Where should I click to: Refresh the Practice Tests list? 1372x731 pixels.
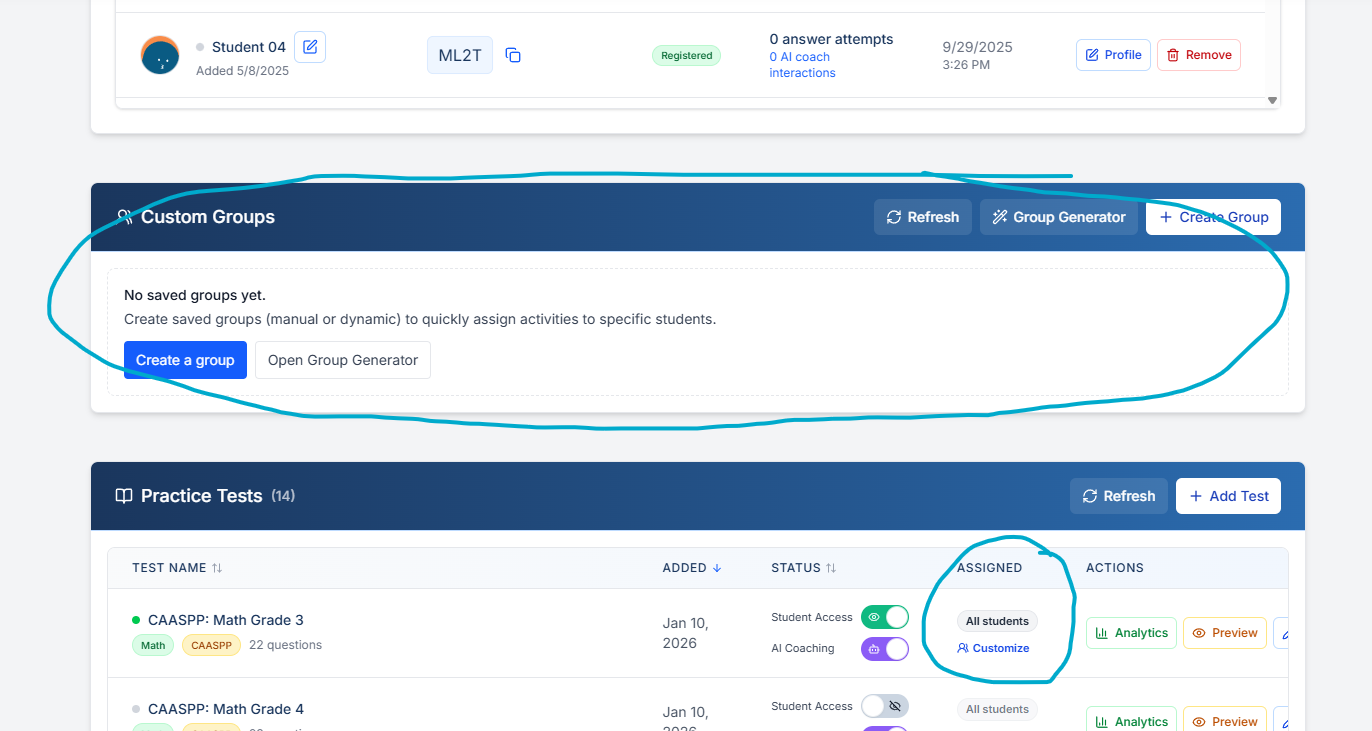(x=1118, y=496)
